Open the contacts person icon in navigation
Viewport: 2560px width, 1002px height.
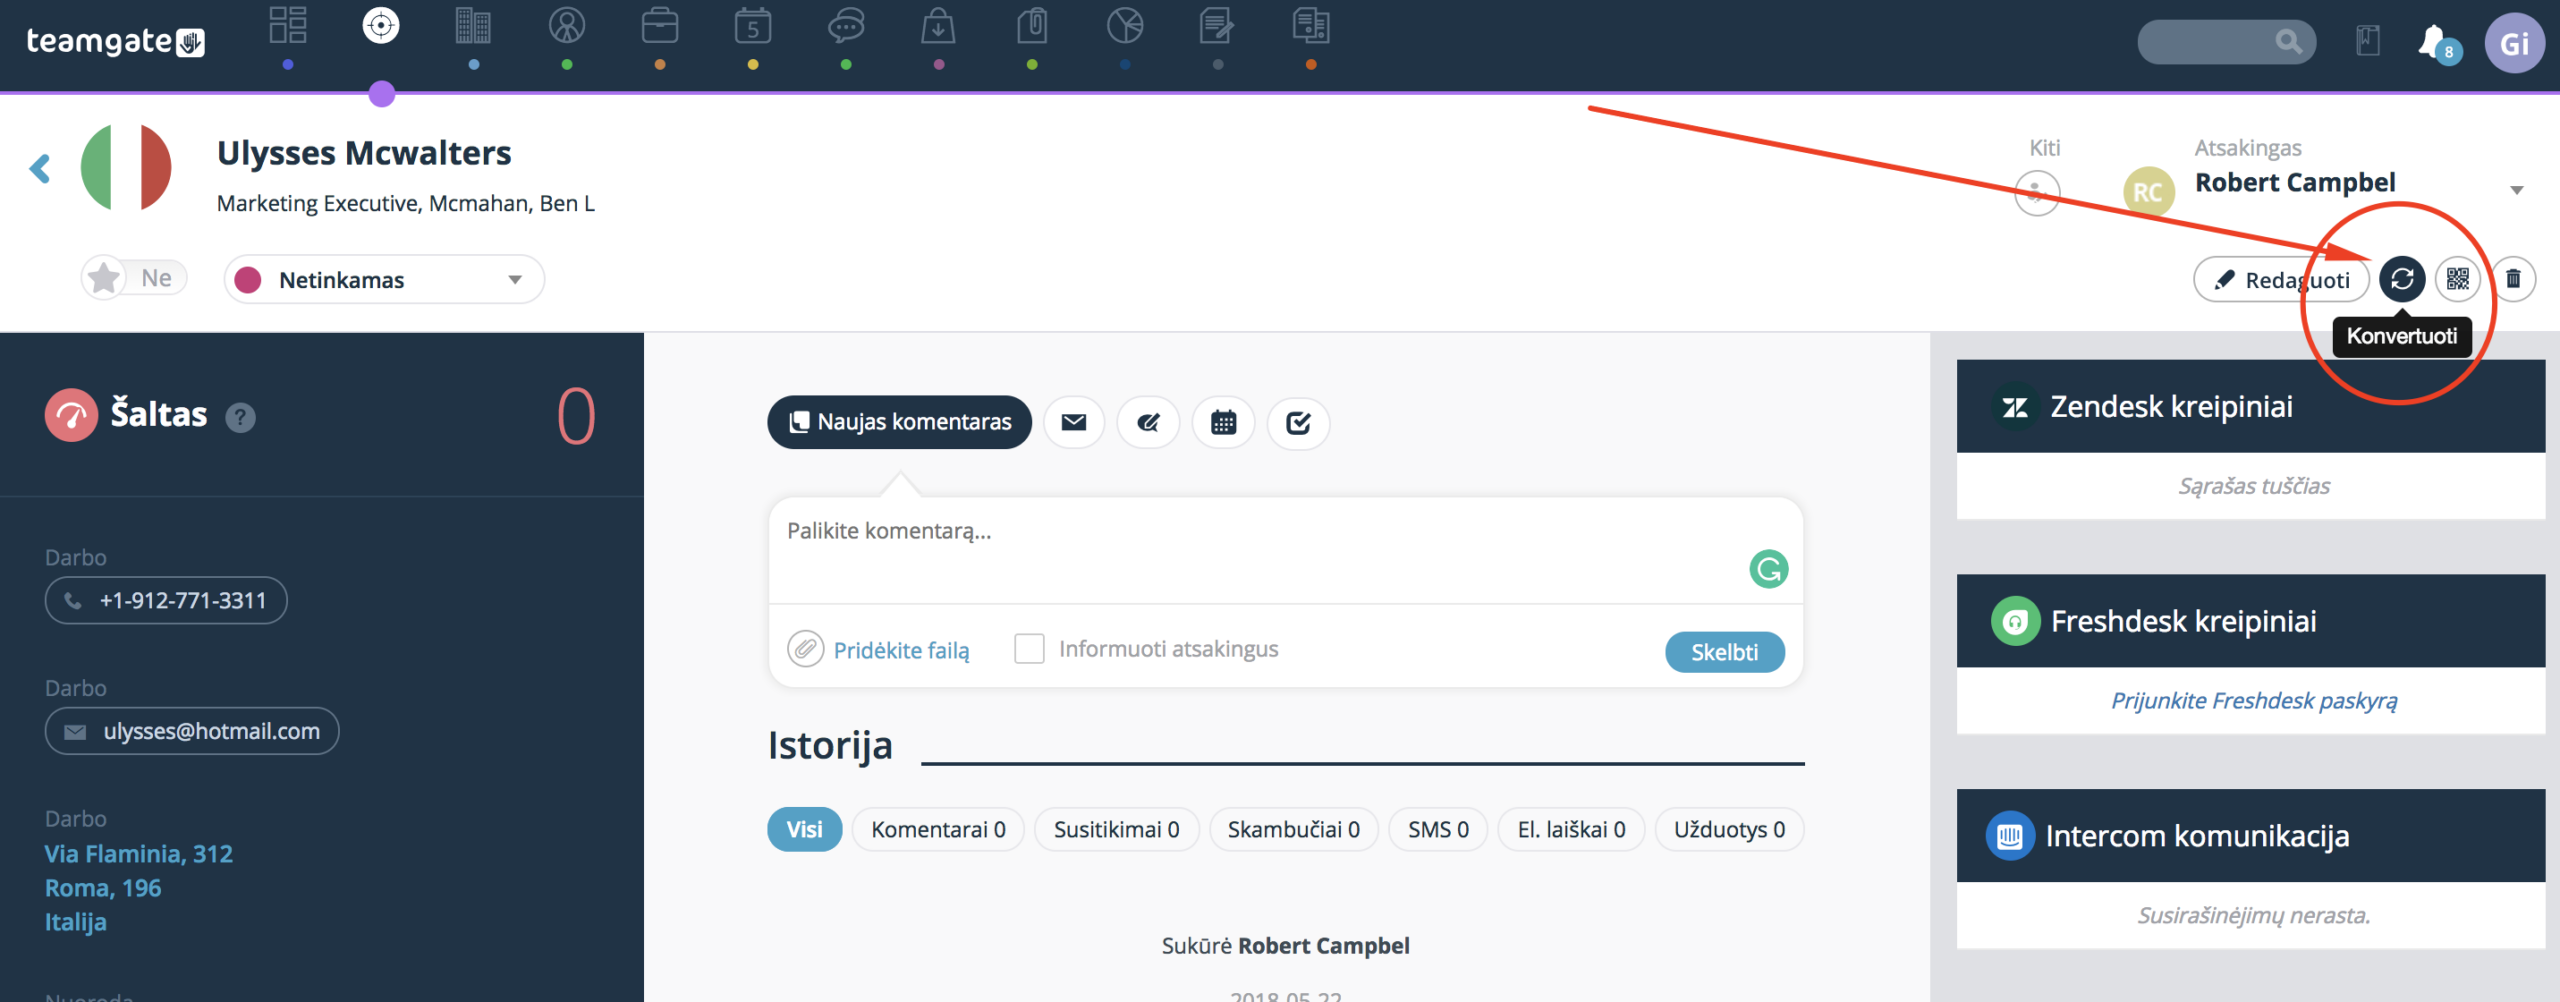pos(567,26)
